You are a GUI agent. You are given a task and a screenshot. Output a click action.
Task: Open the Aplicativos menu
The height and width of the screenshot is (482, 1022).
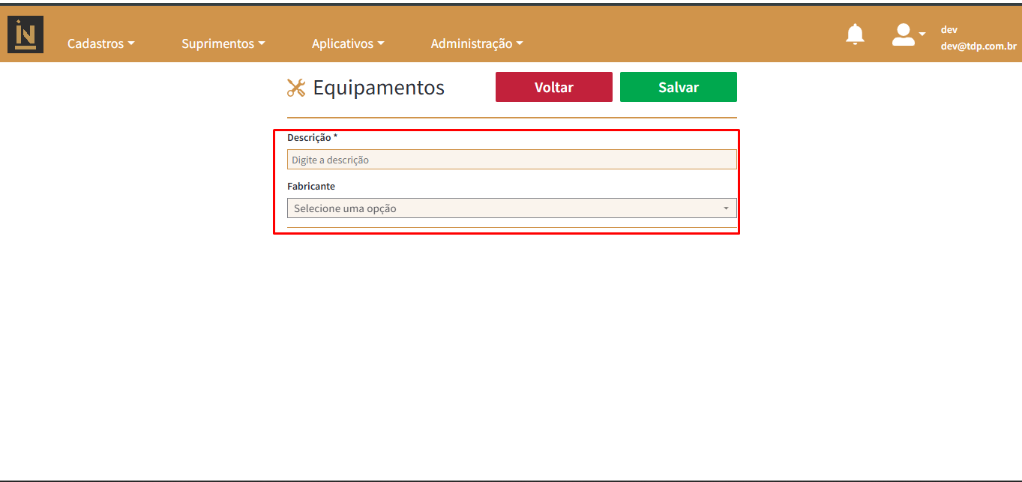pyautogui.click(x=348, y=44)
